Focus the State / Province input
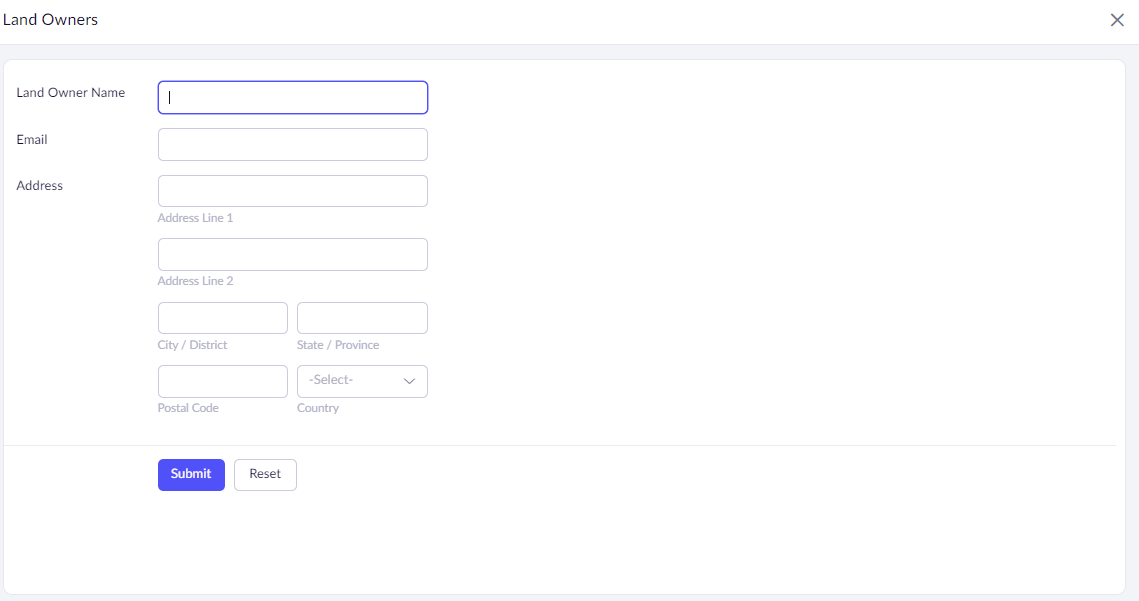 click(362, 318)
